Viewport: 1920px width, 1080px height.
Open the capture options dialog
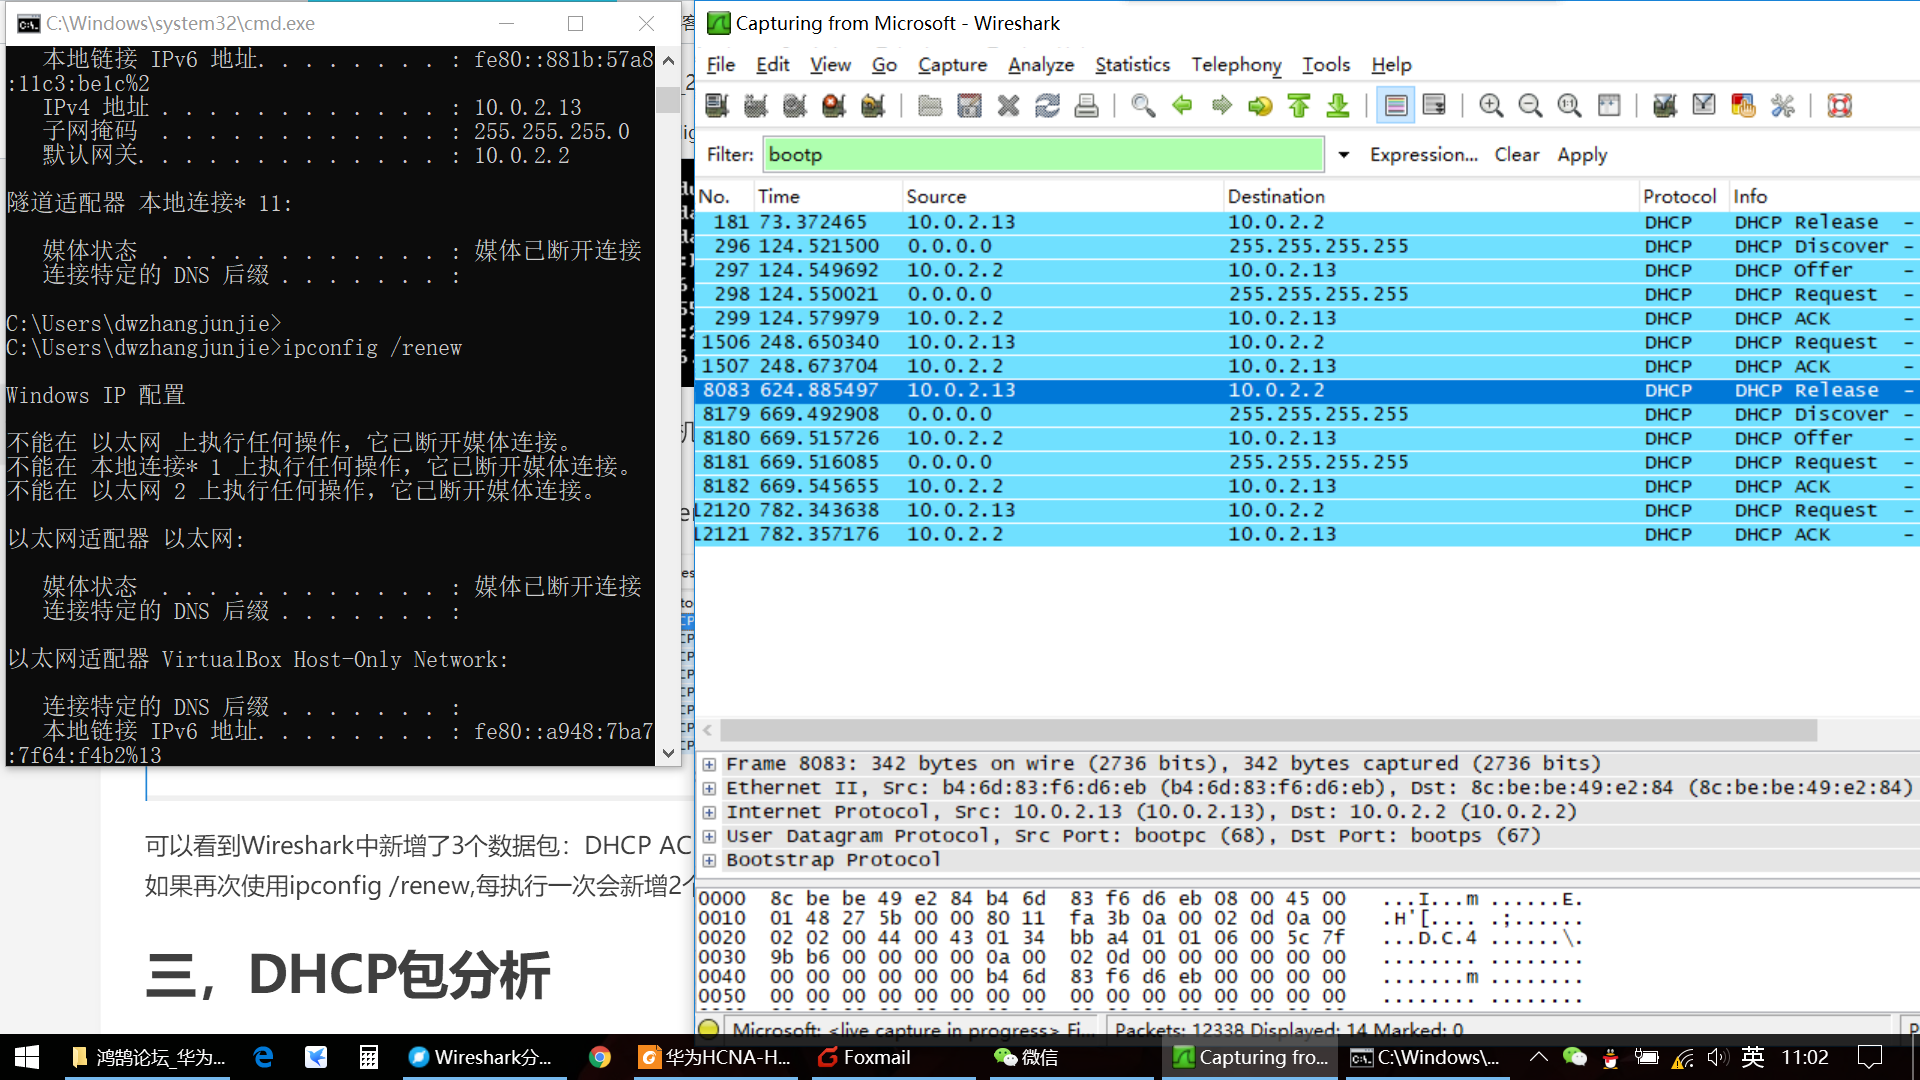coord(755,105)
